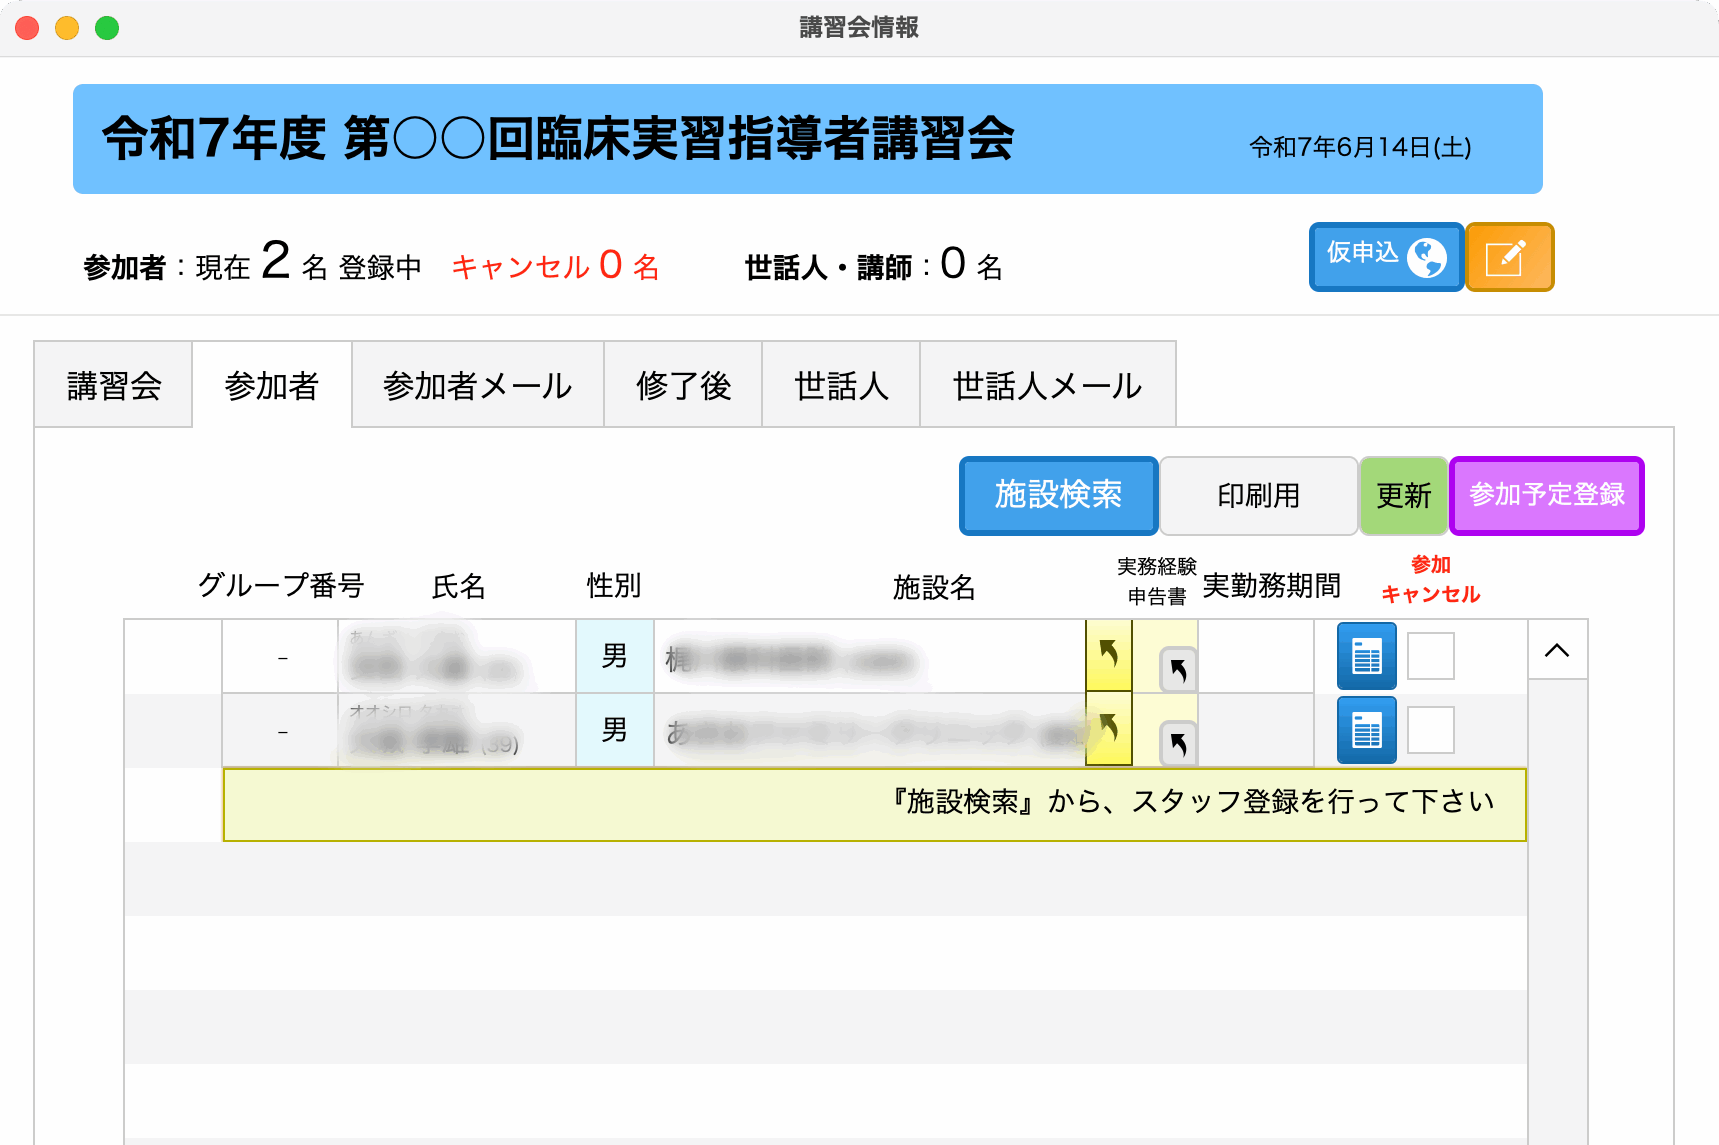Screen dimensions: 1719x1145
Task: Click first row's yellow 実務経験申告書 arrow
Action: pos(1108,655)
